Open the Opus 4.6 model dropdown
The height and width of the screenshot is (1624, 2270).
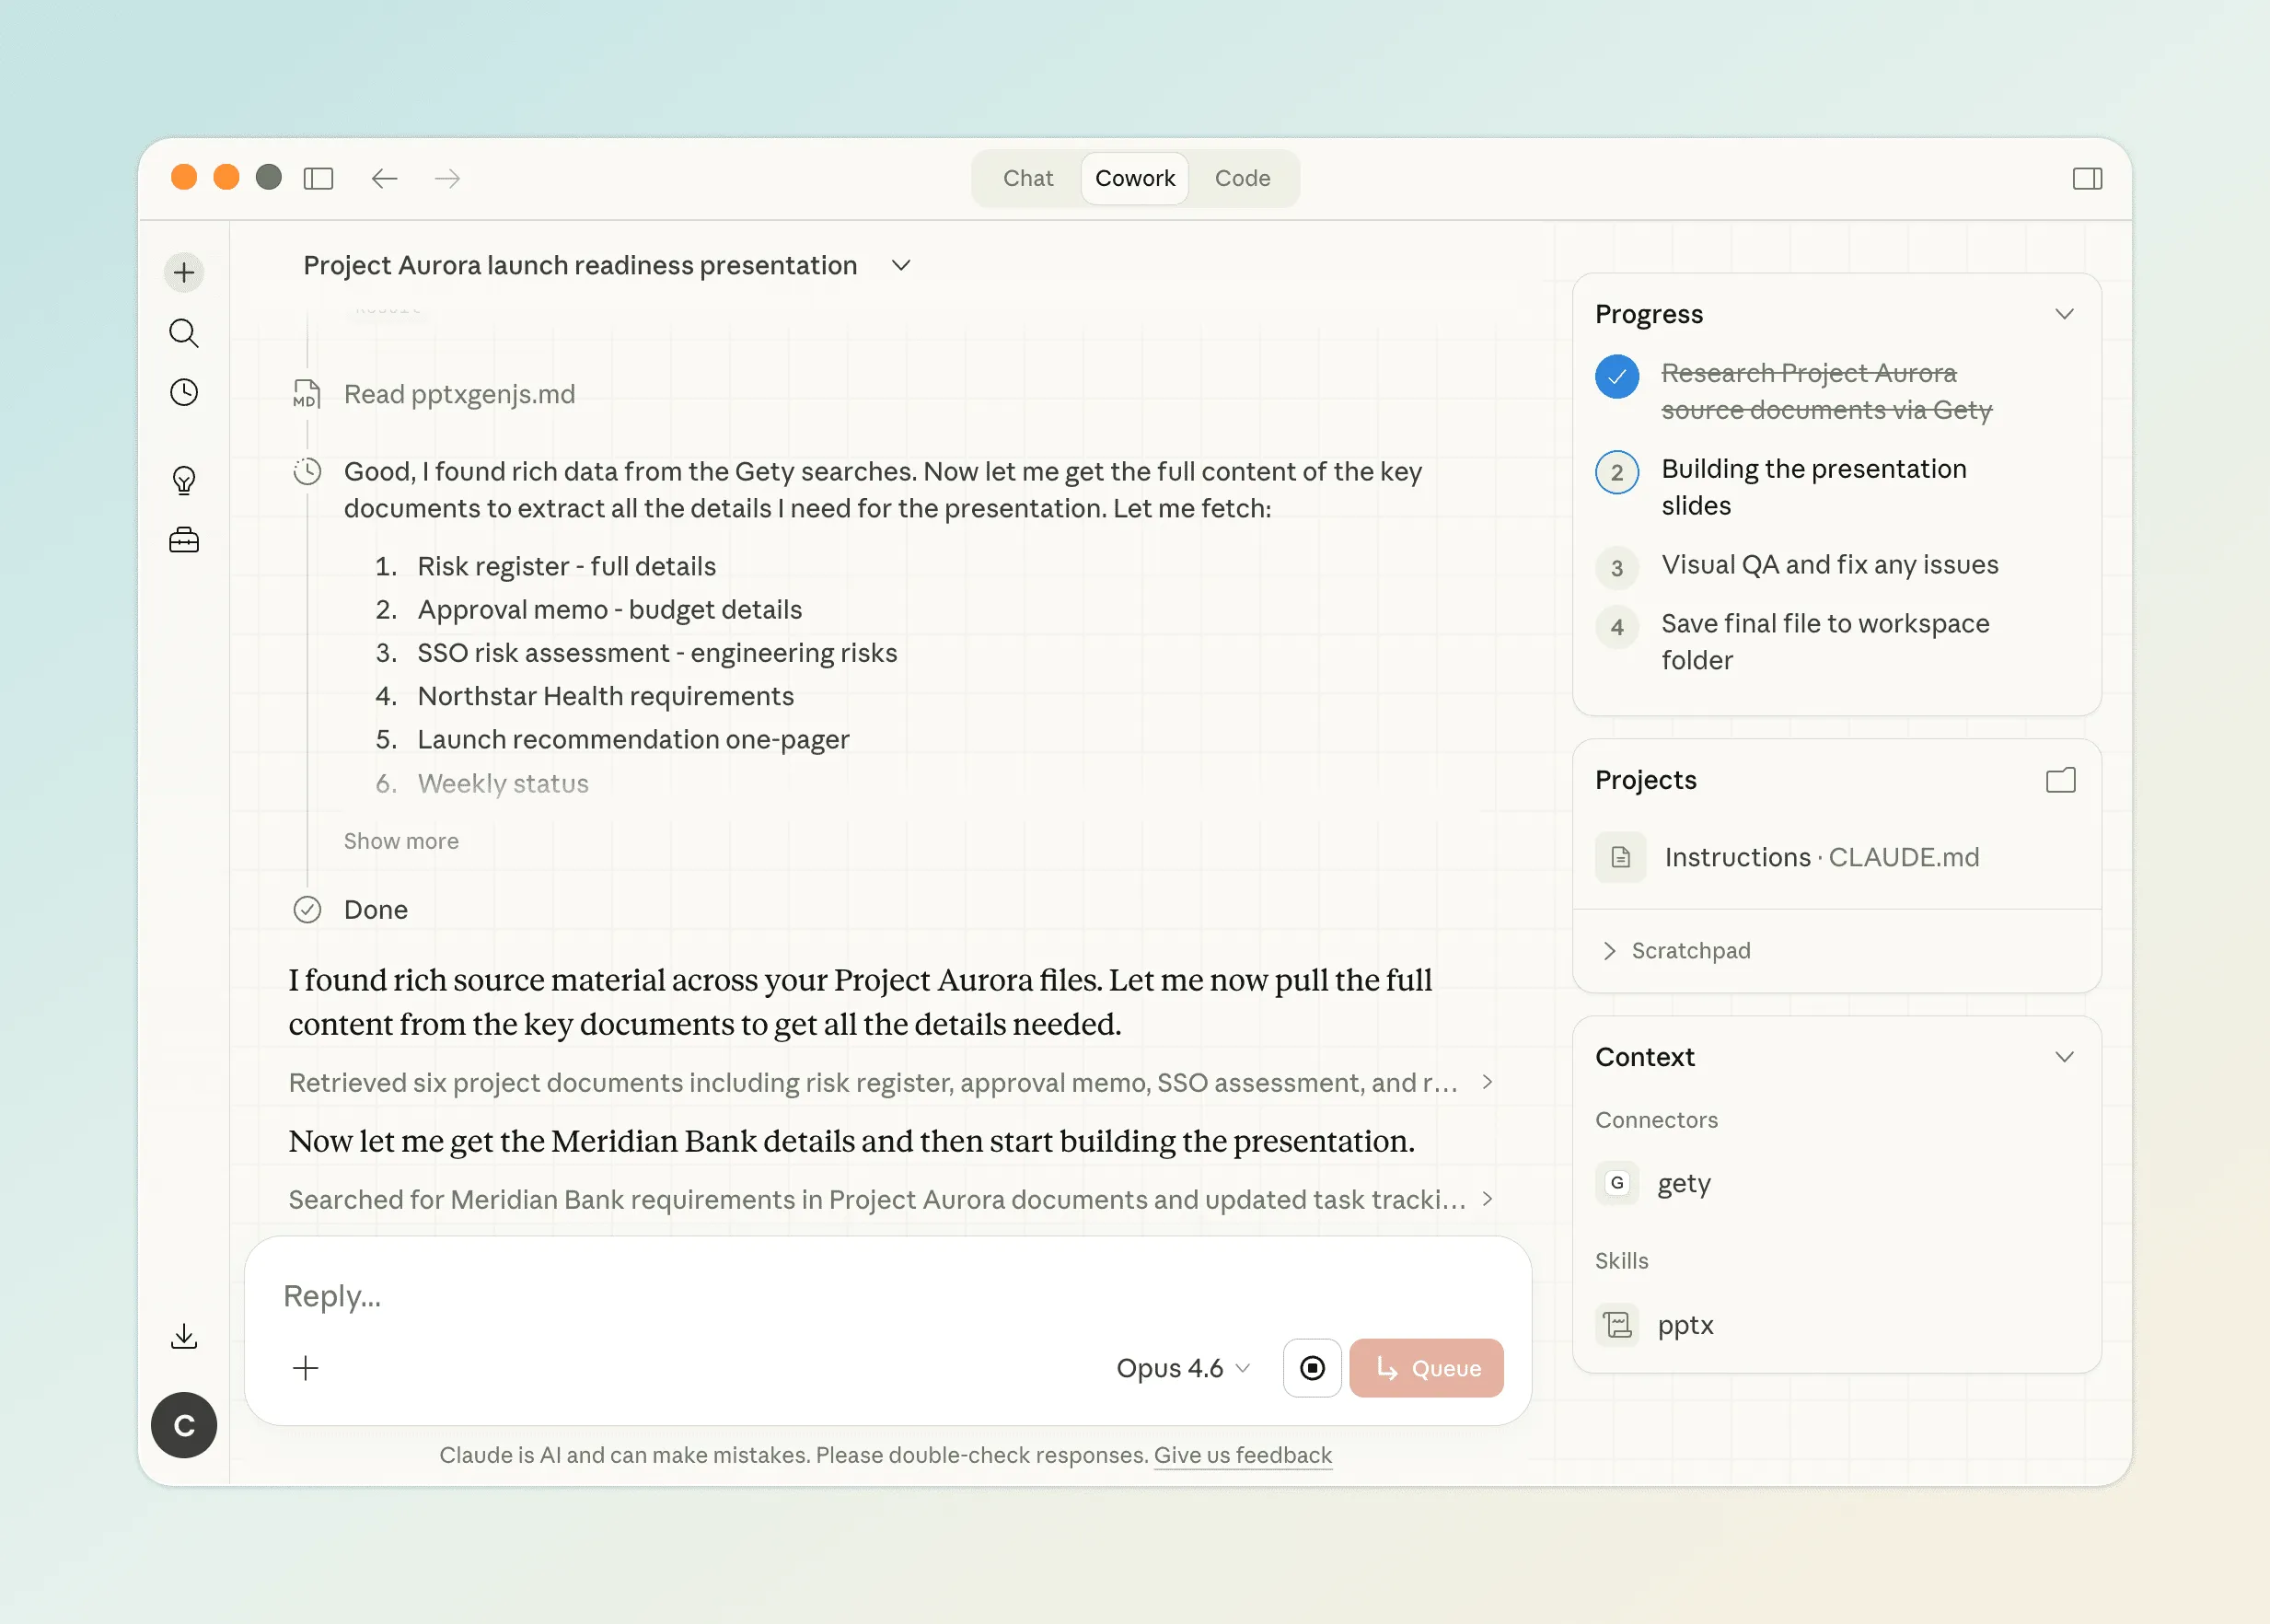1183,1368
